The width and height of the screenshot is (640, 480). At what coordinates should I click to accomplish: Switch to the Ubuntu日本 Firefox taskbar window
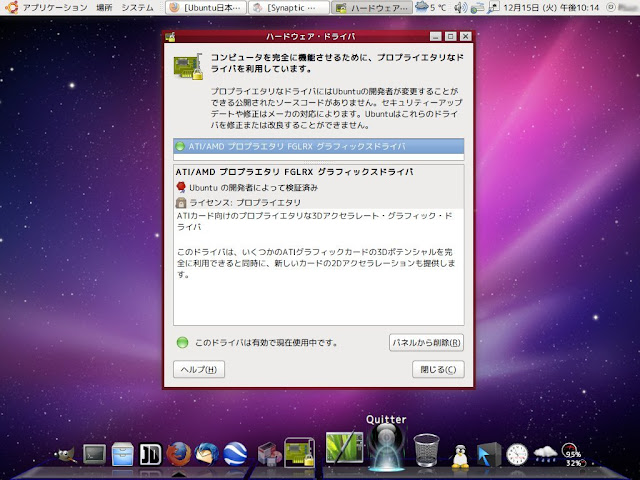pyautogui.click(x=206, y=7)
